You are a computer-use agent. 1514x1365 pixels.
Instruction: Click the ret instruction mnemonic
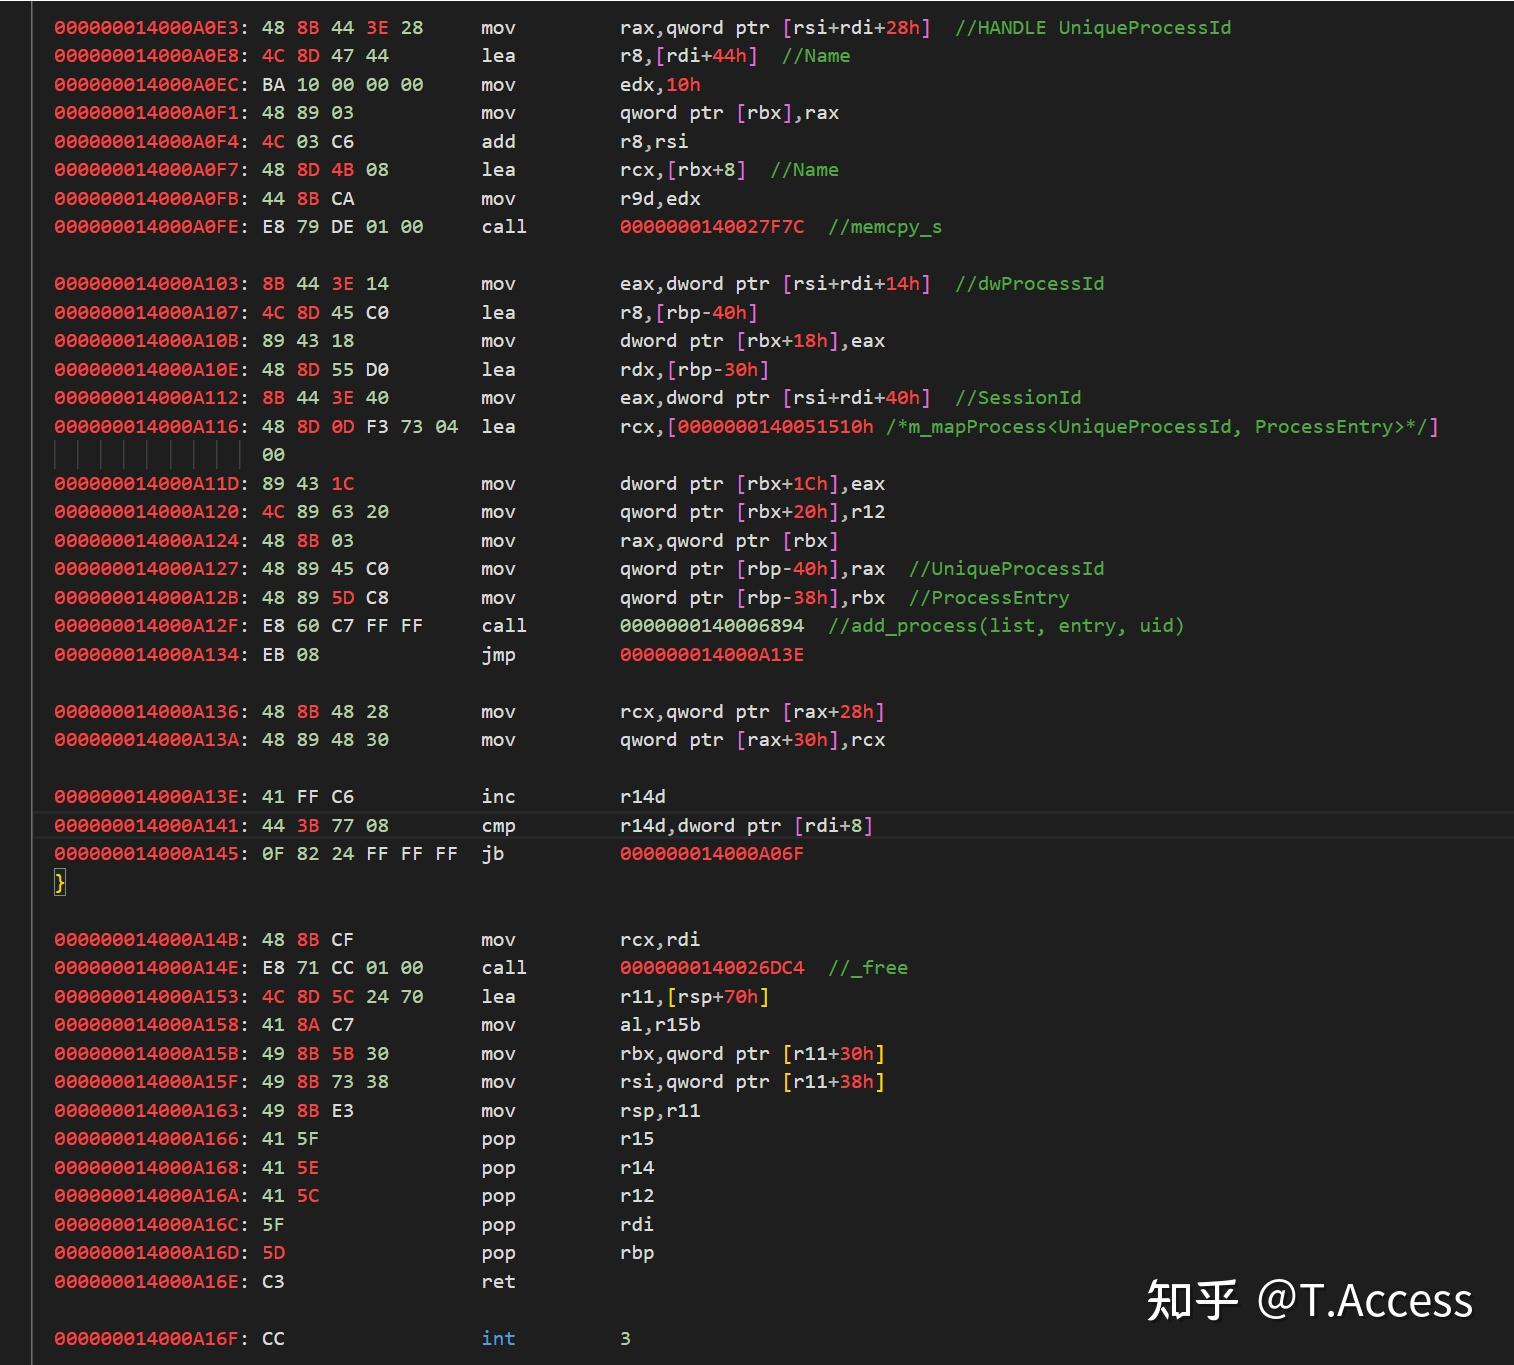[498, 1282]
